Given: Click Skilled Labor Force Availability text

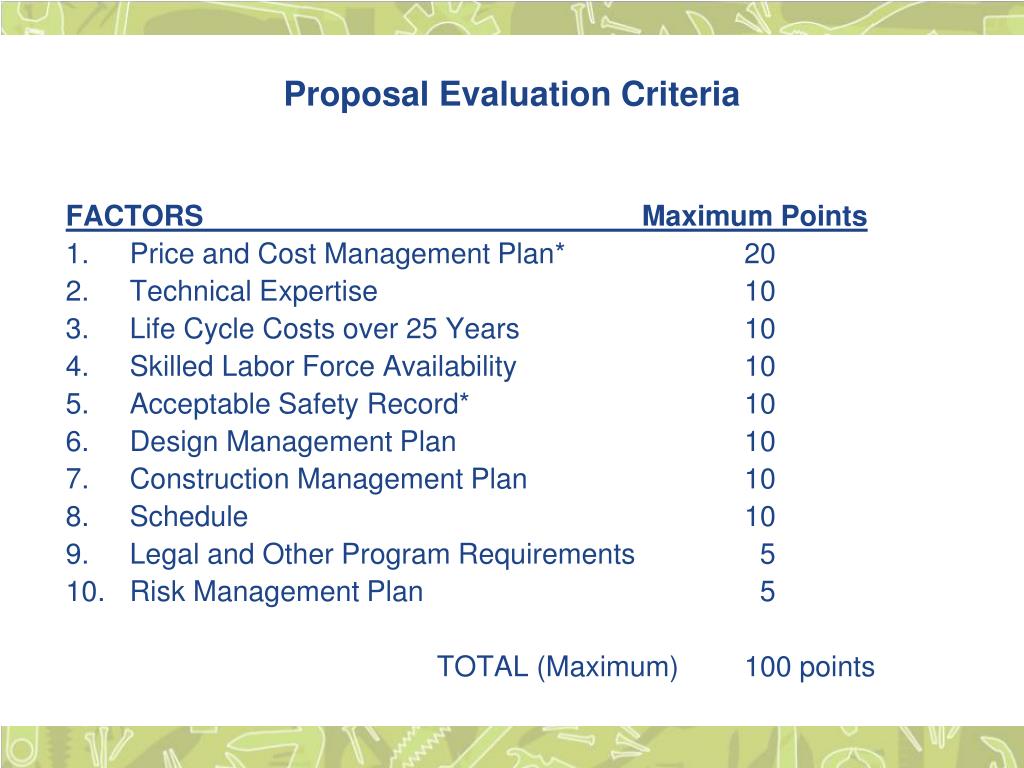Looking at the screenshot, I should click(x=323, y=366).
